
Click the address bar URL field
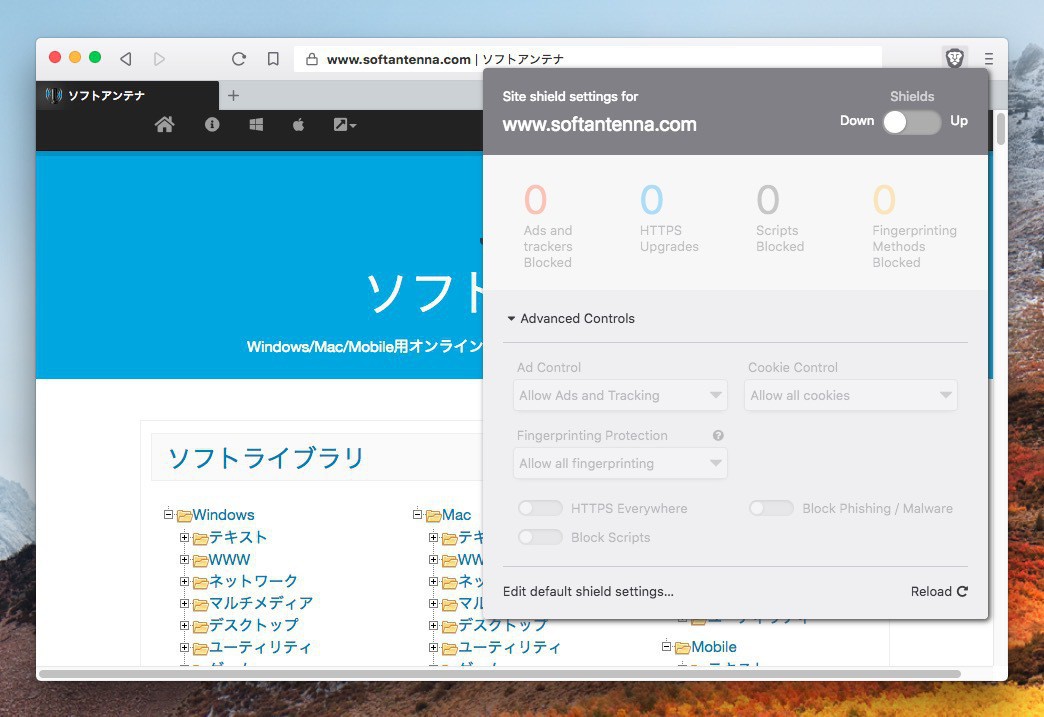(588, 59)
